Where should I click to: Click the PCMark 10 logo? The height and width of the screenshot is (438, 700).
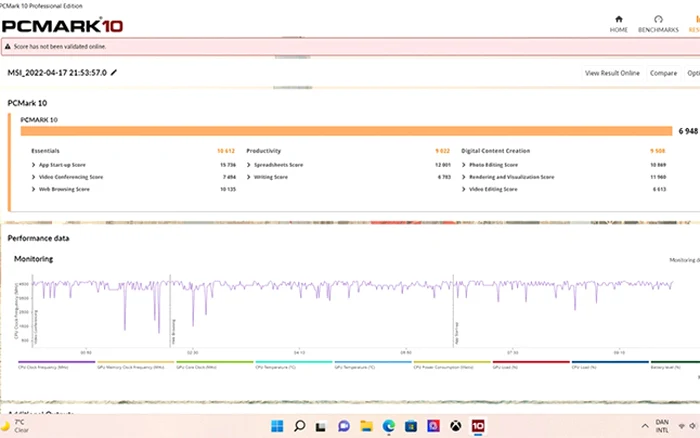point(62,25)
